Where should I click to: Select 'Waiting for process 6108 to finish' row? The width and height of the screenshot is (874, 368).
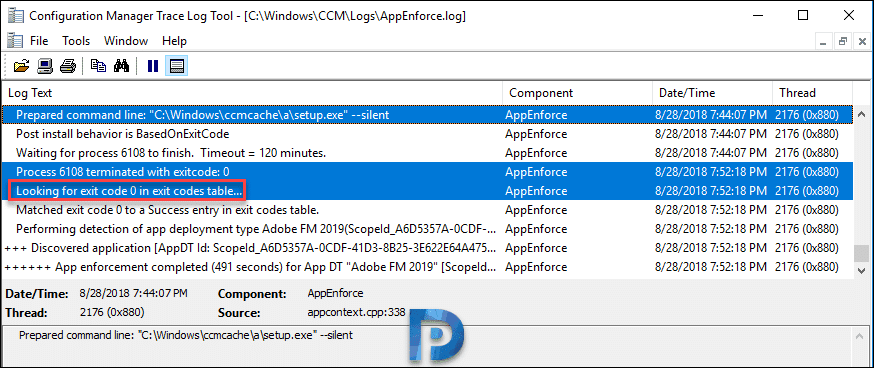click(x=427, y=153)
